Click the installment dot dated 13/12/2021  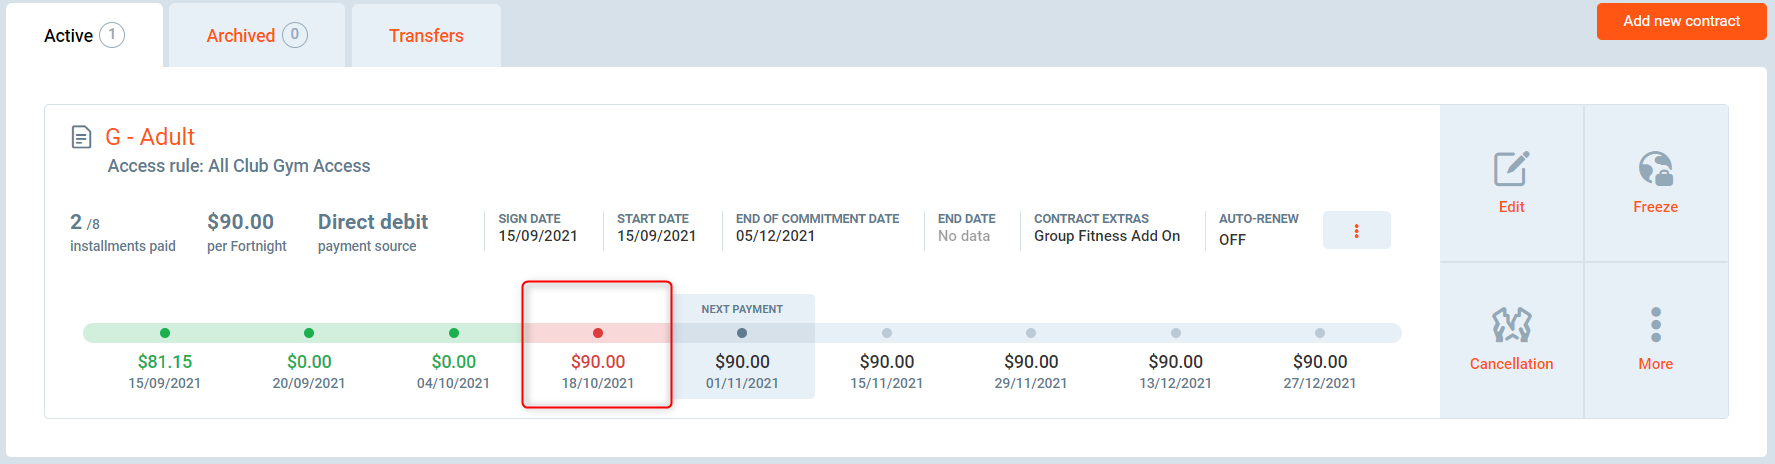[x=1176, y=333]
